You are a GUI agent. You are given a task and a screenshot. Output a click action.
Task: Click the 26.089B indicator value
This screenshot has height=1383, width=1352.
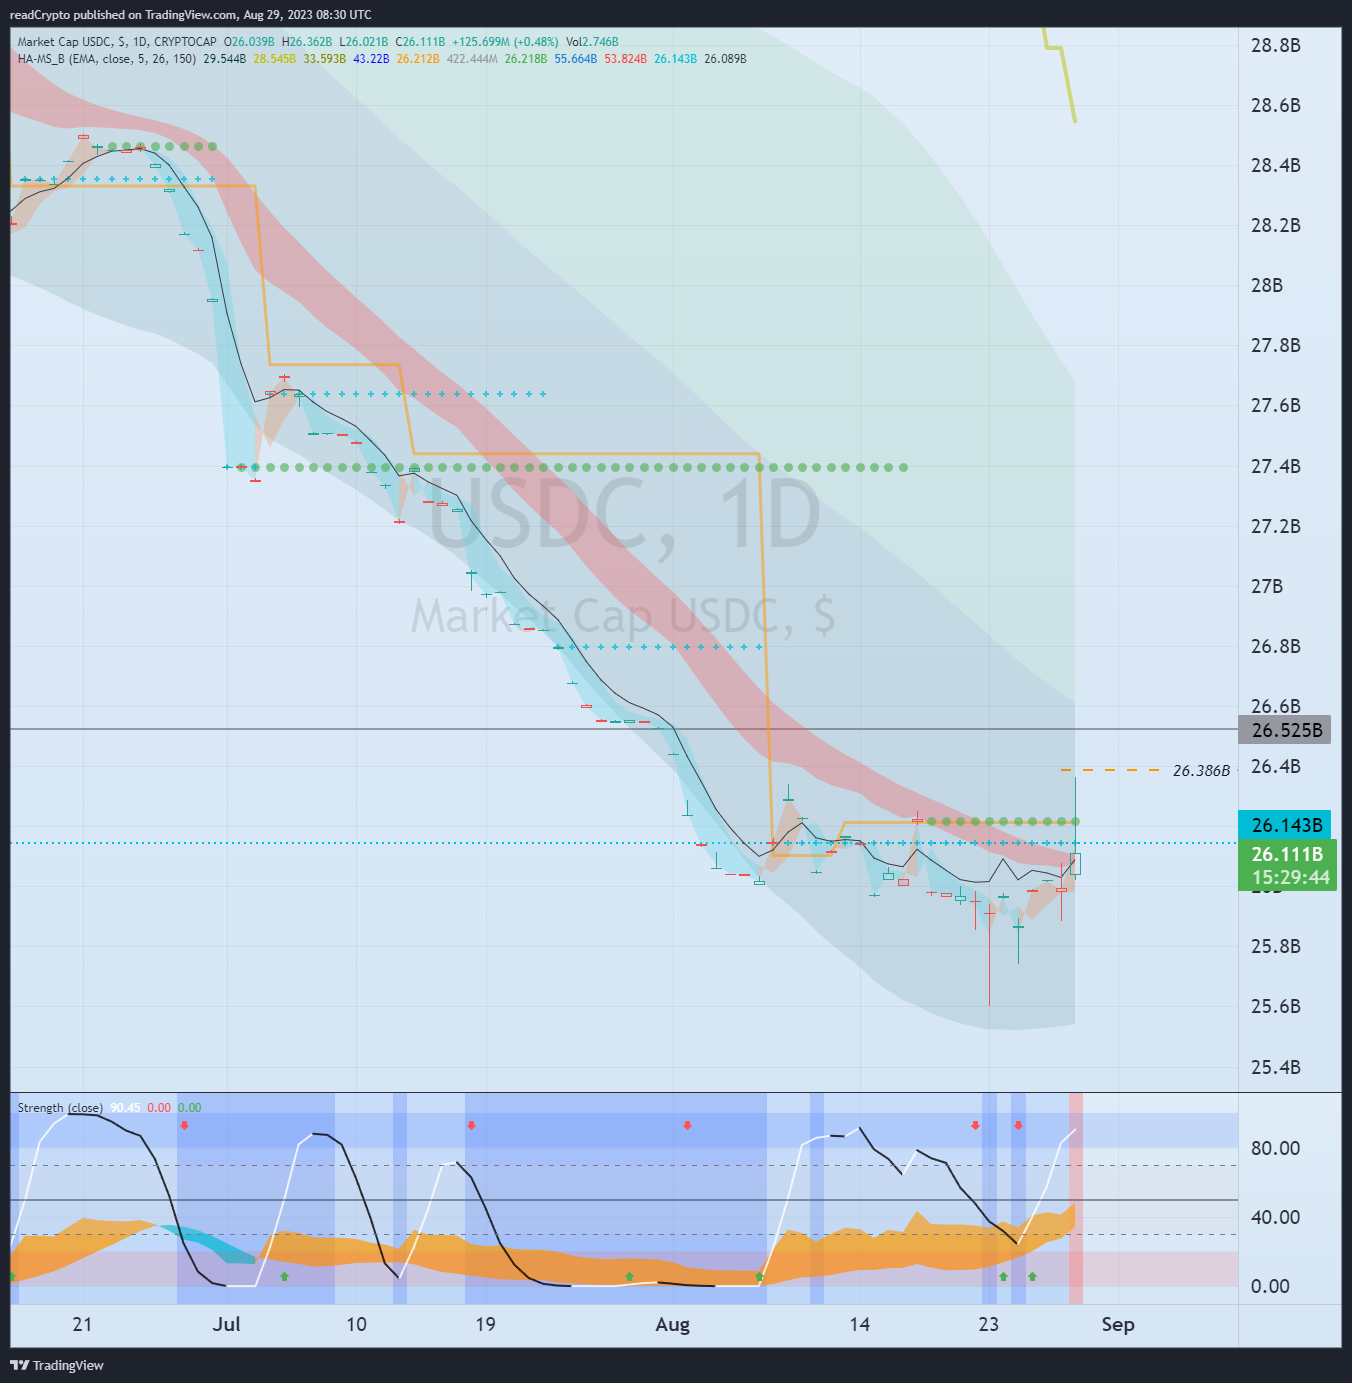coord(725,59)
